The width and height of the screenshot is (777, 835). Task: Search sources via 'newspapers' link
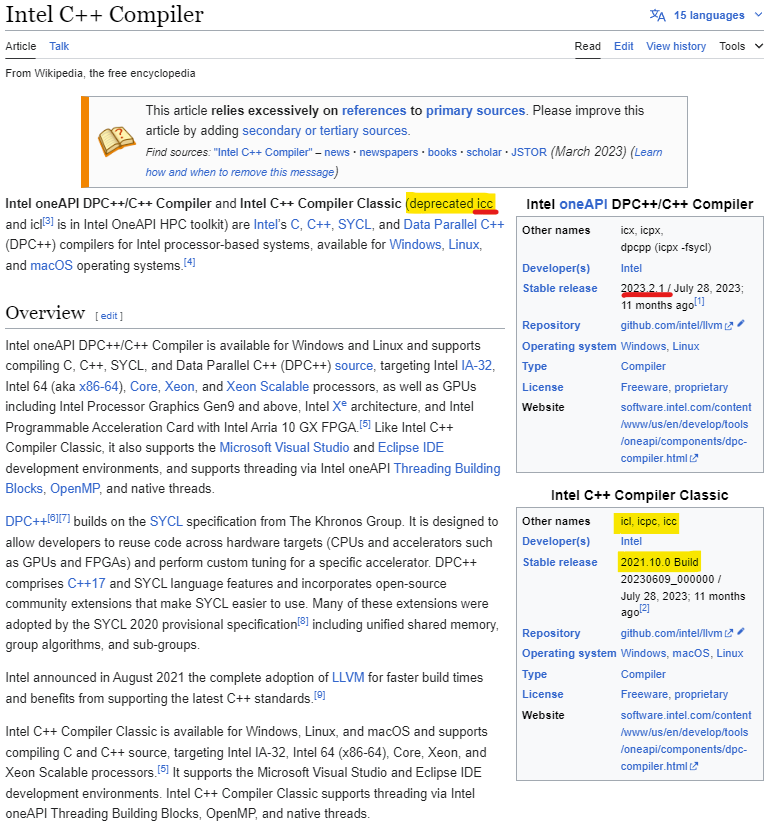pos(389,152)
